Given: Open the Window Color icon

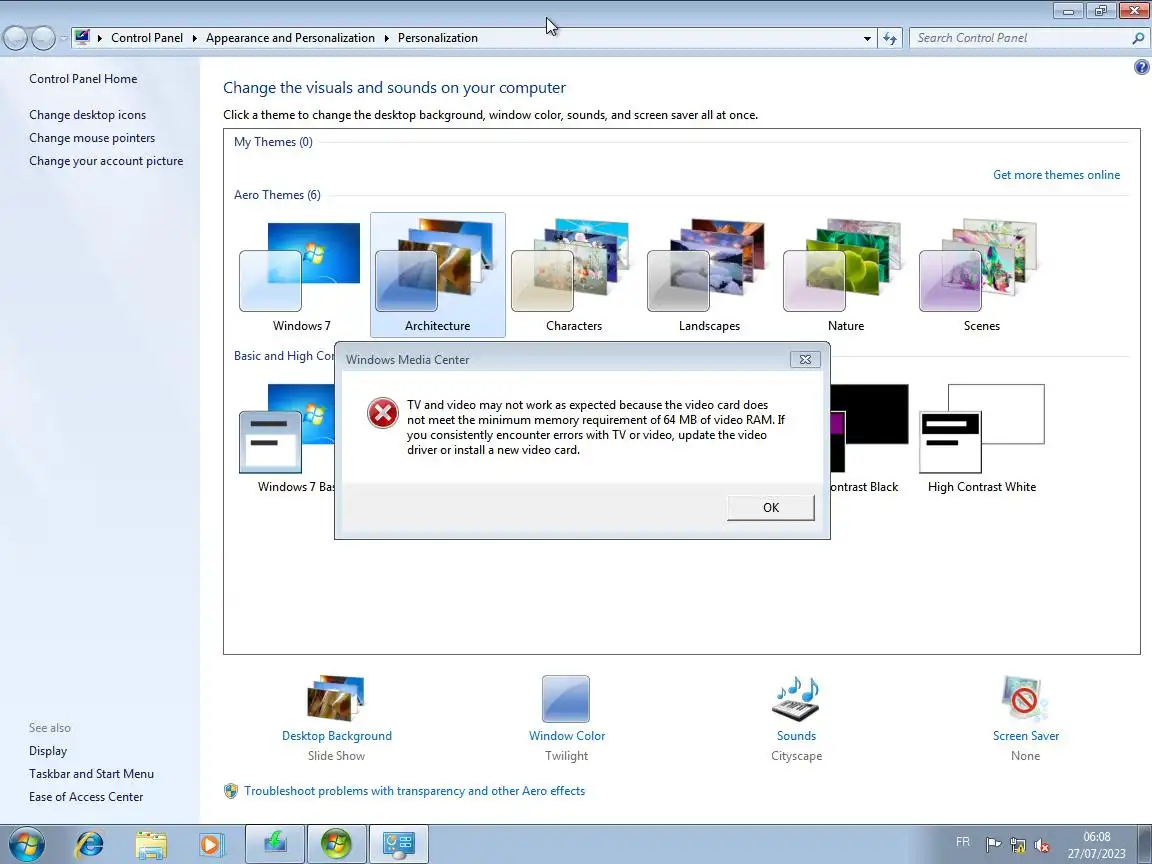Looking at the screenshot, I should coord(566,699).
